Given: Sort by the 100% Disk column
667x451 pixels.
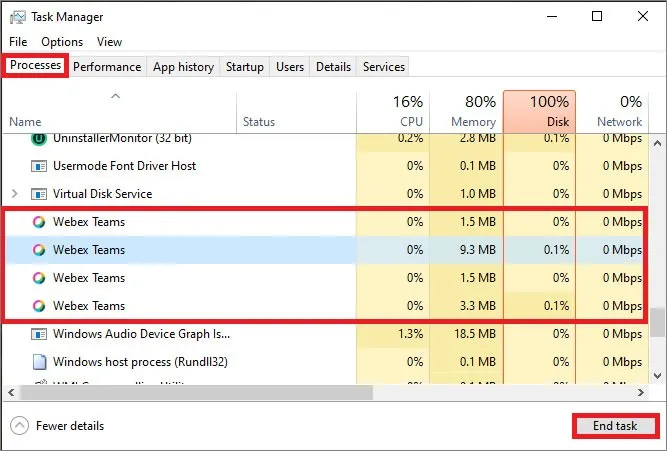Looking at the screenshot, I should tap(539, 112).
